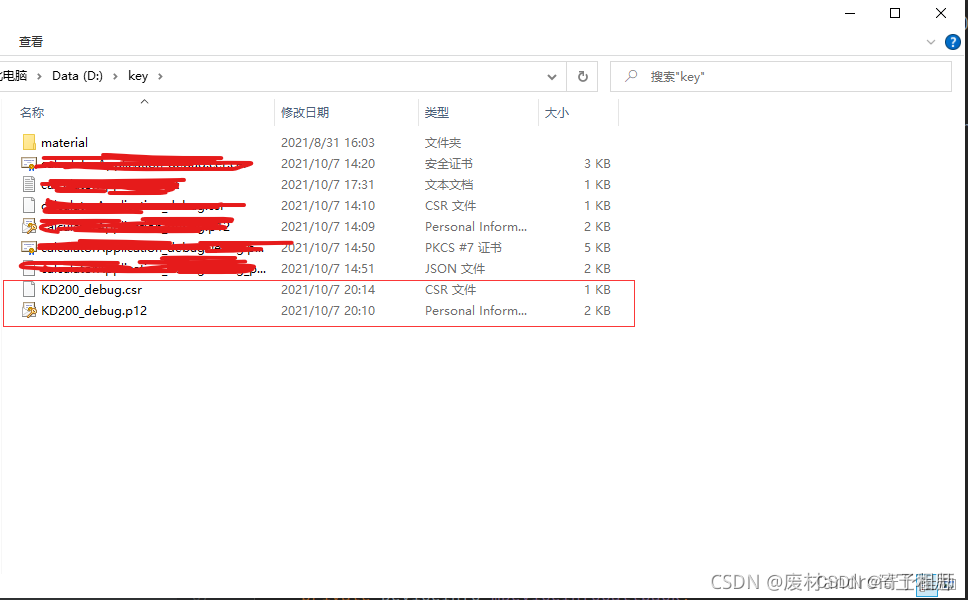Click the KD200_debug.p12 file name
The height and width of the screenshot is (600, 968).
94,310
